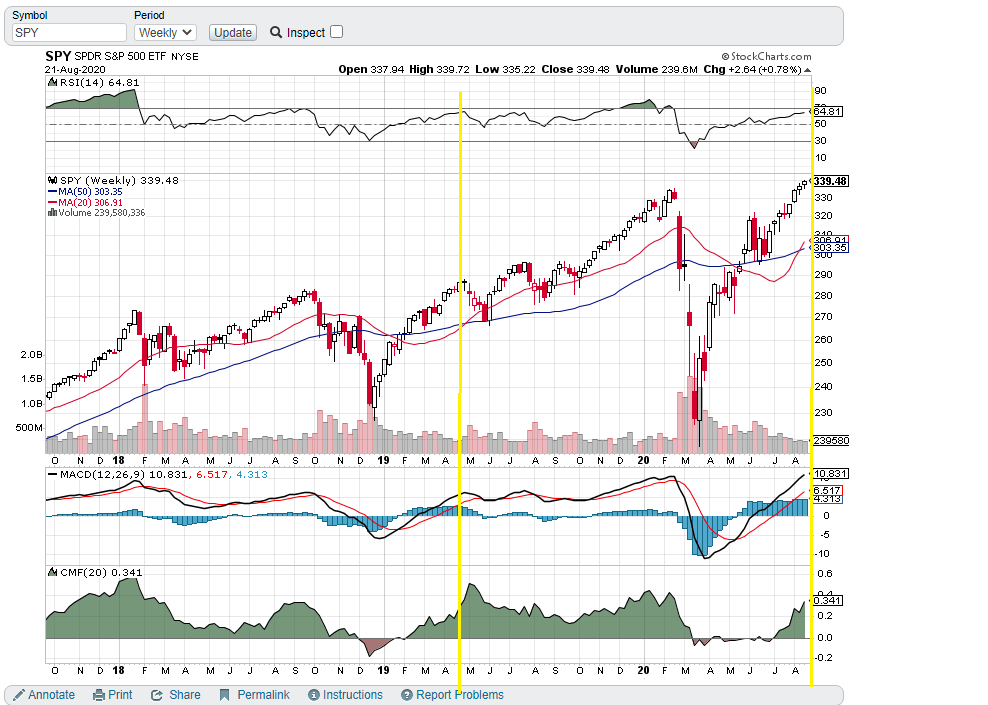Click the 0.341 CMF tag on right axis
988x705 pixels.
tap(827, 600)
